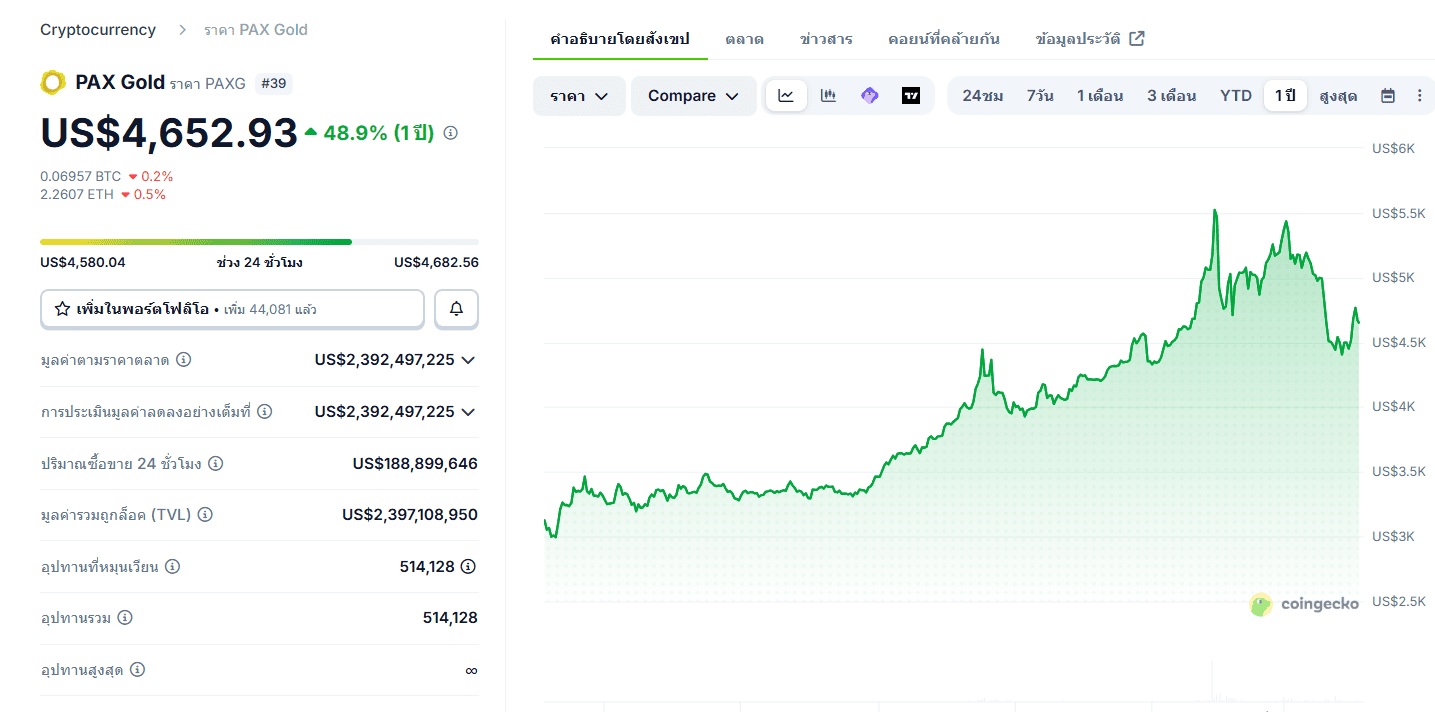The width and height of the screenshot is (1435, 712).
Task: Open the ข่าวสาร tab
Action: [823, 38]
